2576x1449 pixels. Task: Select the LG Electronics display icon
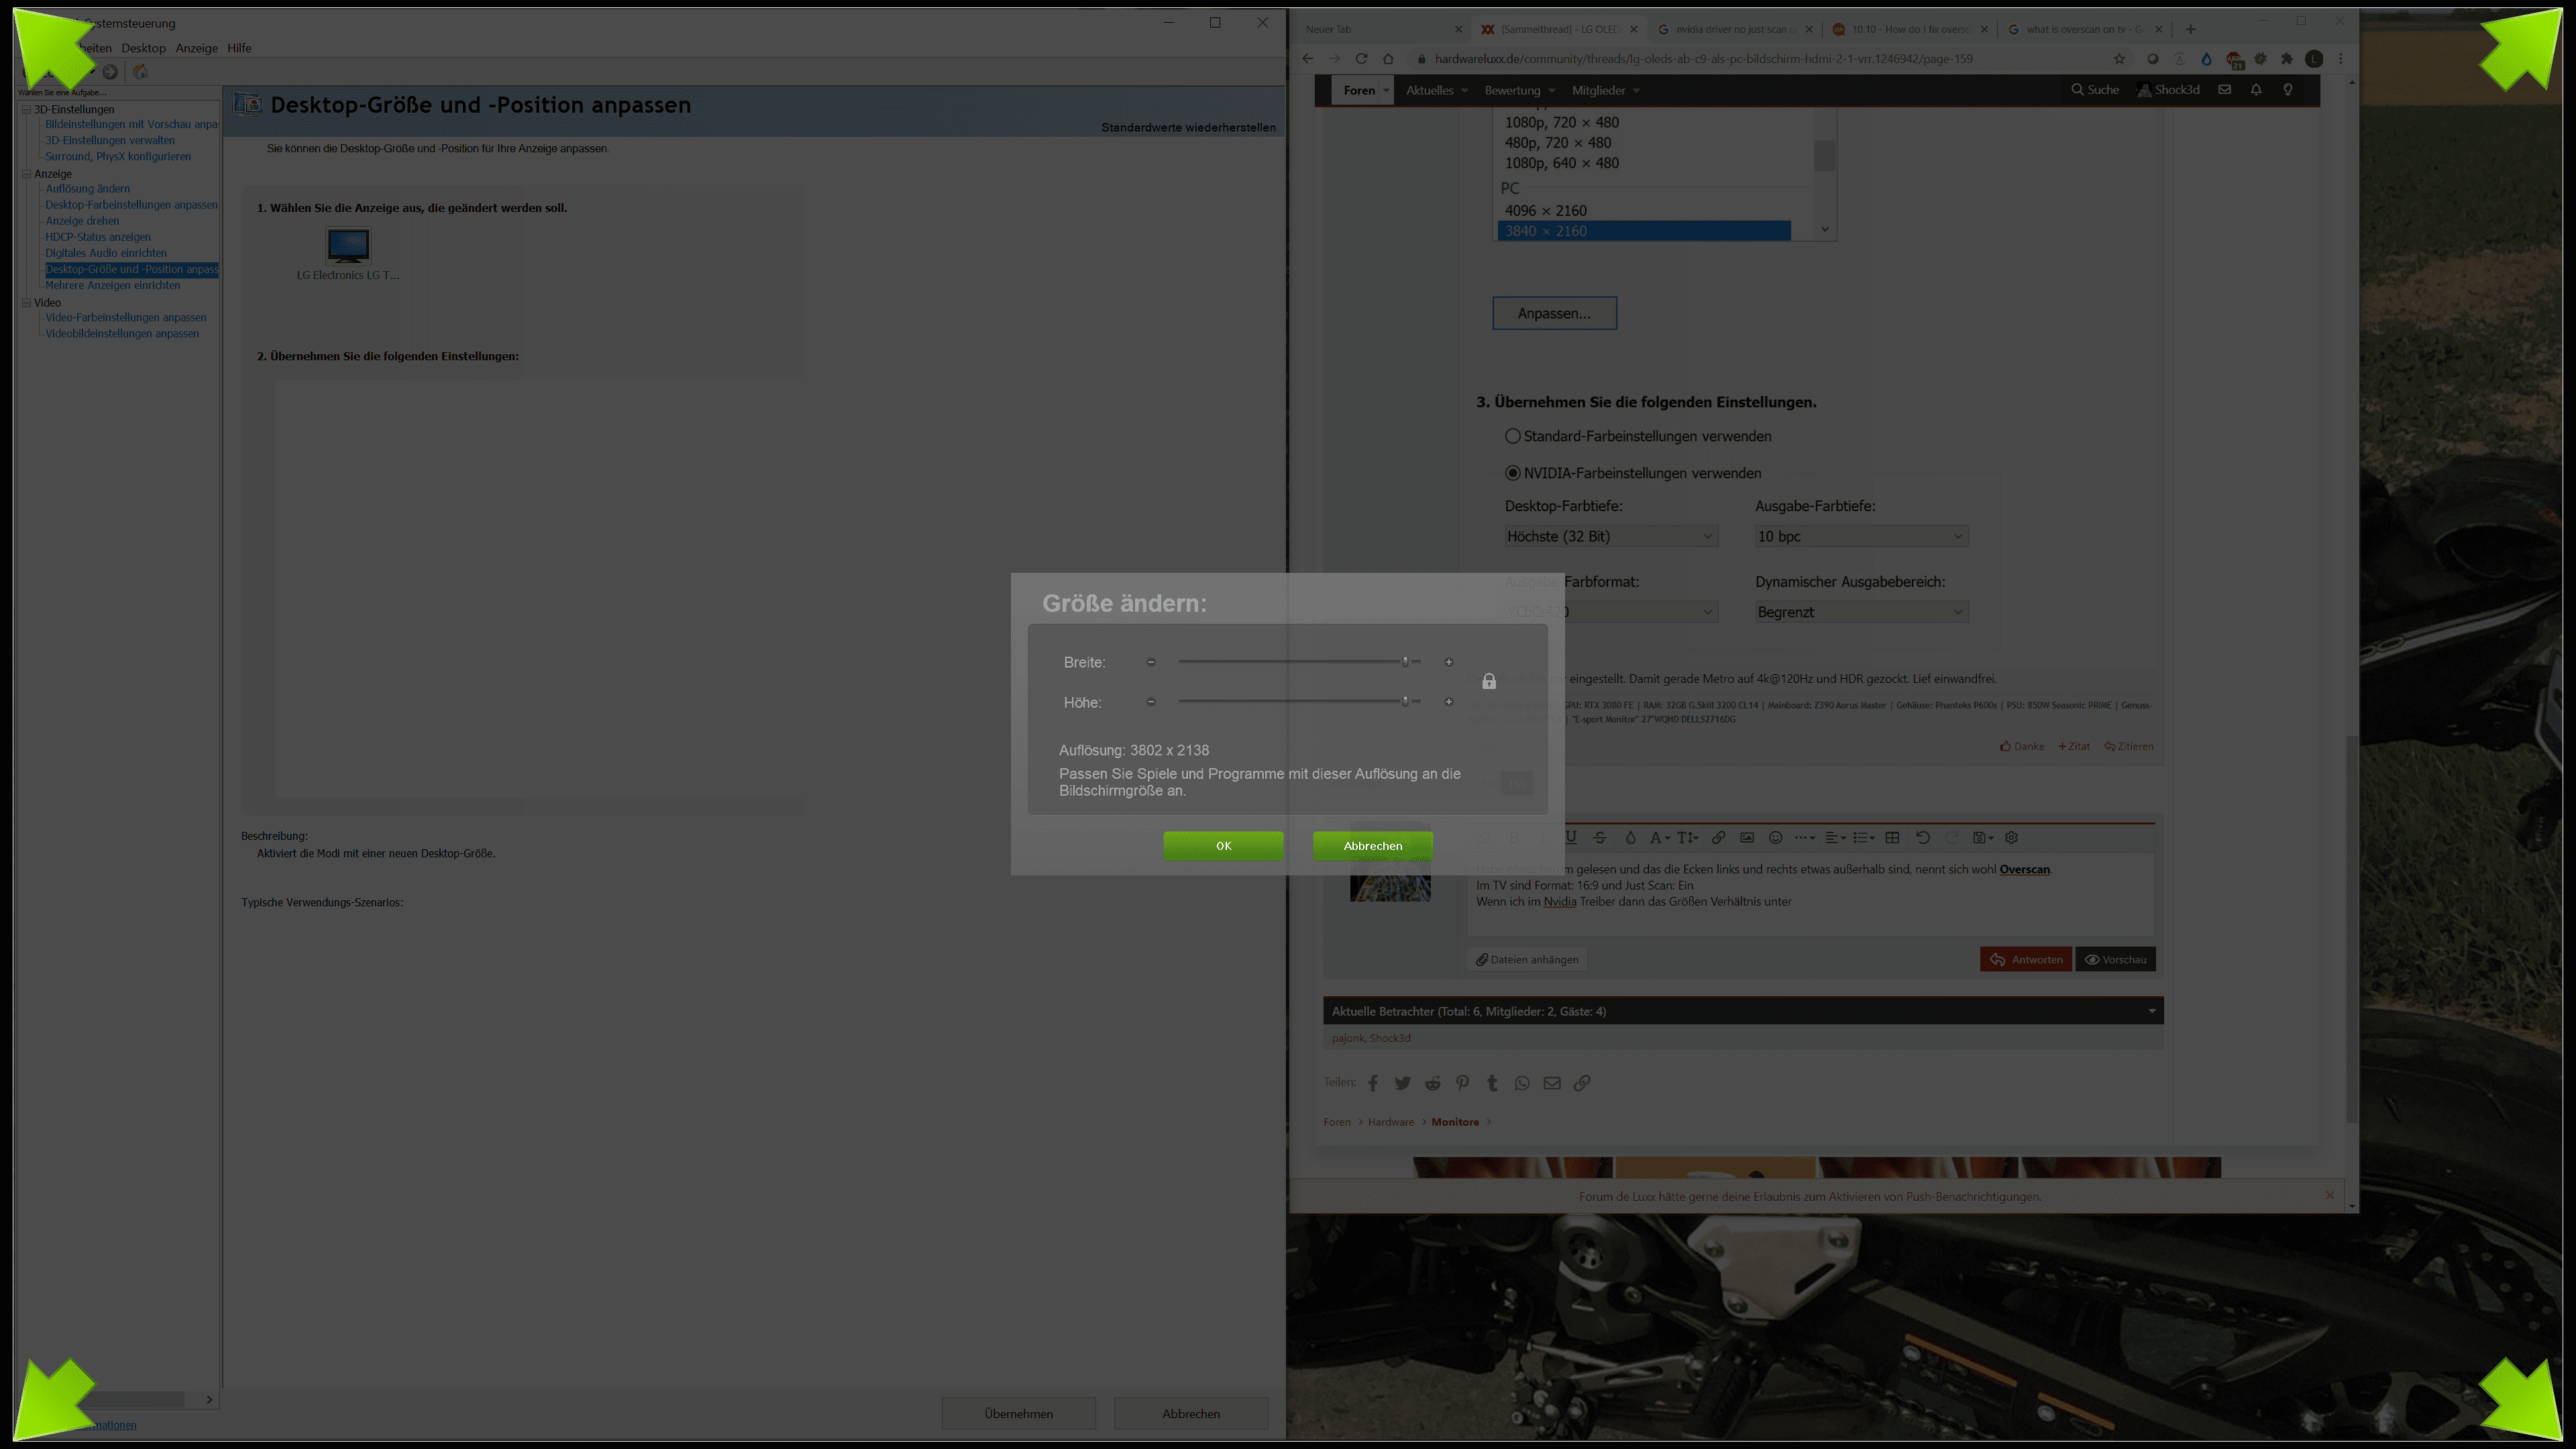[348, 245]
